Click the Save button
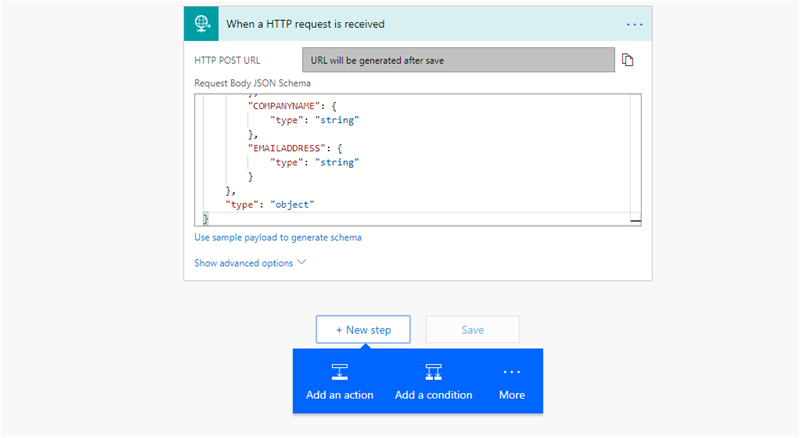Screen dimensions: 800x438 point(472,330)
